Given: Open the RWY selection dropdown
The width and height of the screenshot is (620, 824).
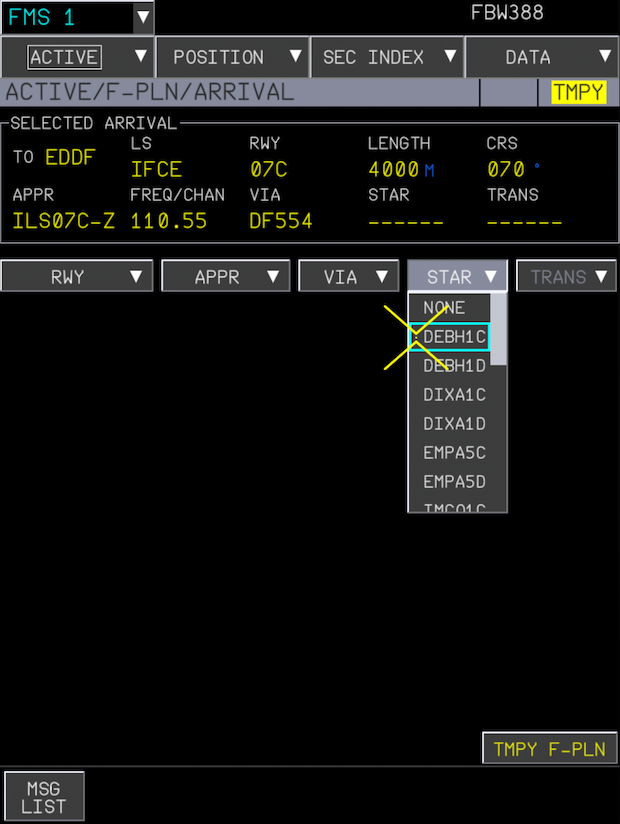Looking at the screenshot, I should click(x=77, y=277).
